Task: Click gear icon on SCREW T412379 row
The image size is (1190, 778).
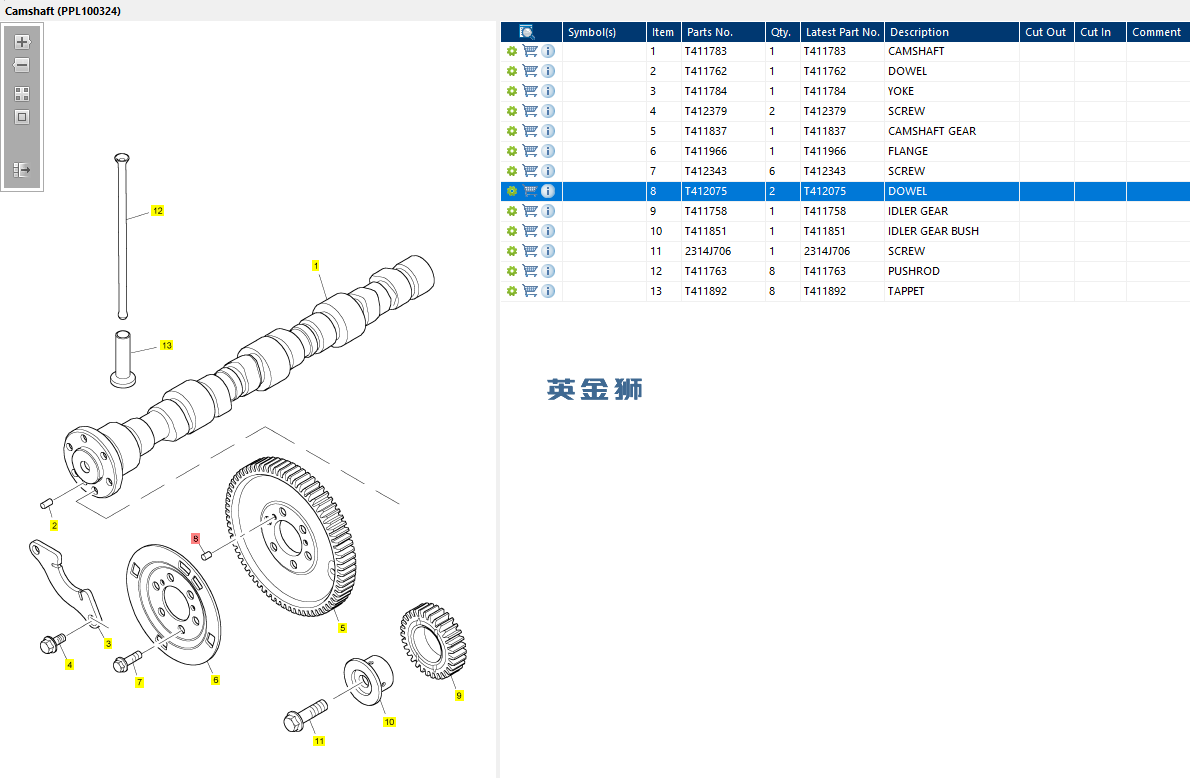Action: (512, 111)
